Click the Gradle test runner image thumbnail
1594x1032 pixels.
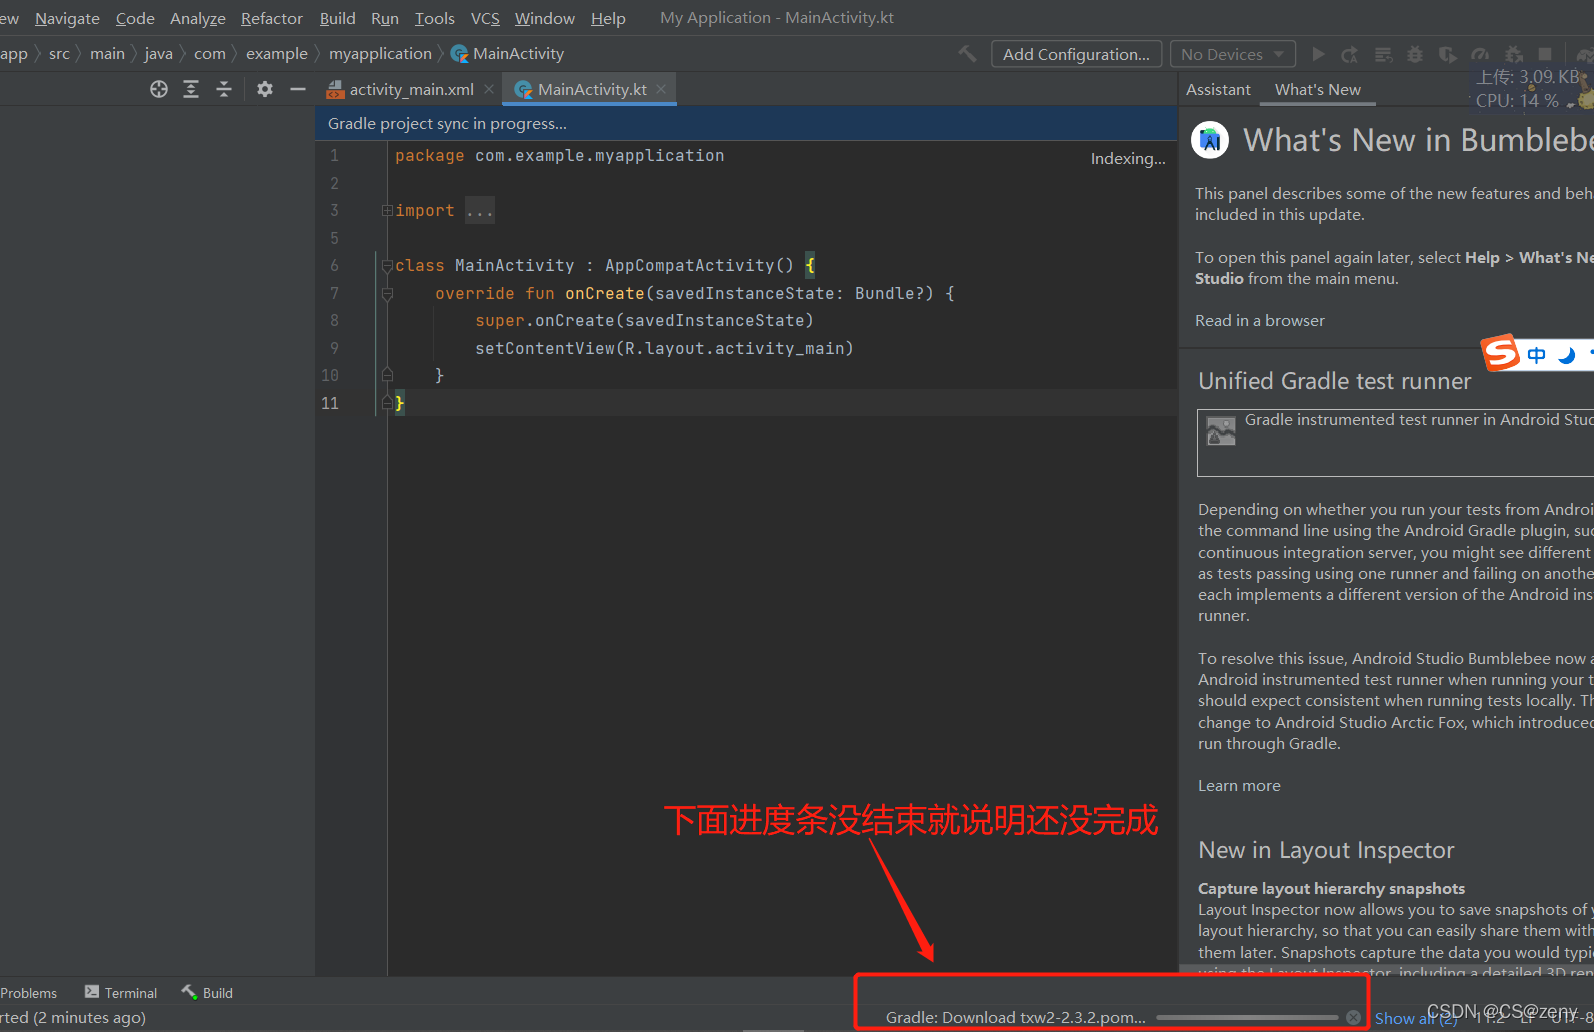1221,430
